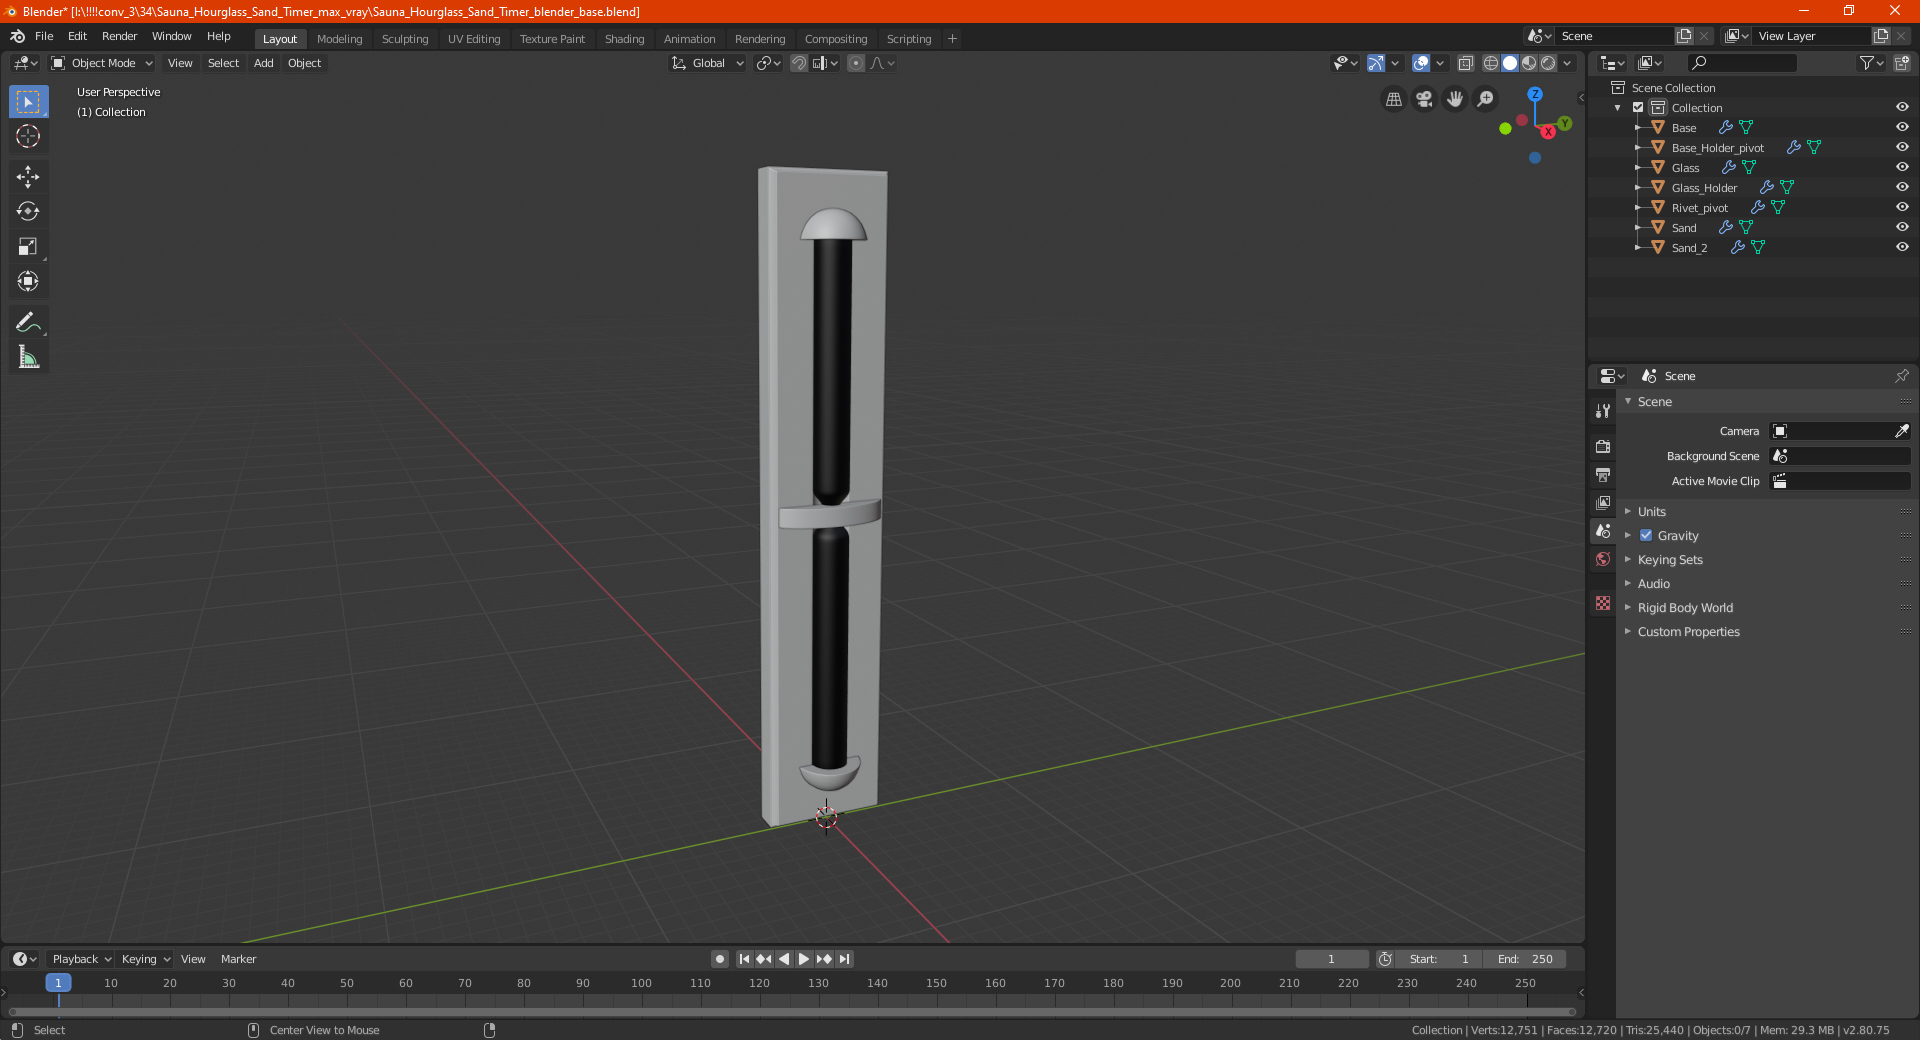Viewport: 1920px width, 1040px height.
Task: Toggle snapping magnet button
Action: pos(799,63)
